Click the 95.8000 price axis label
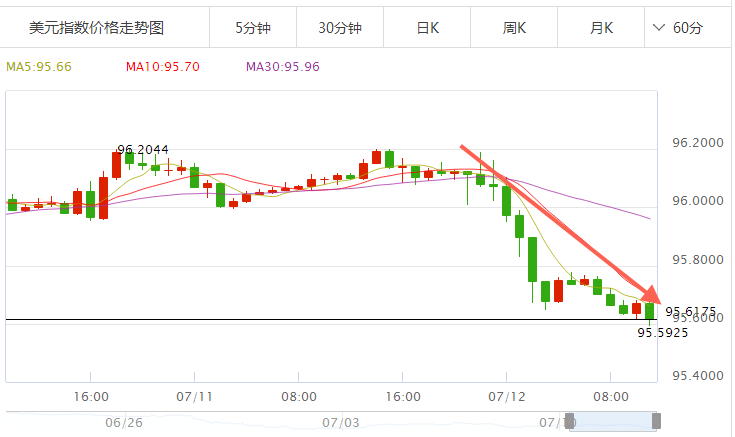This screenshot has width=735, height=437. [698, 259]
